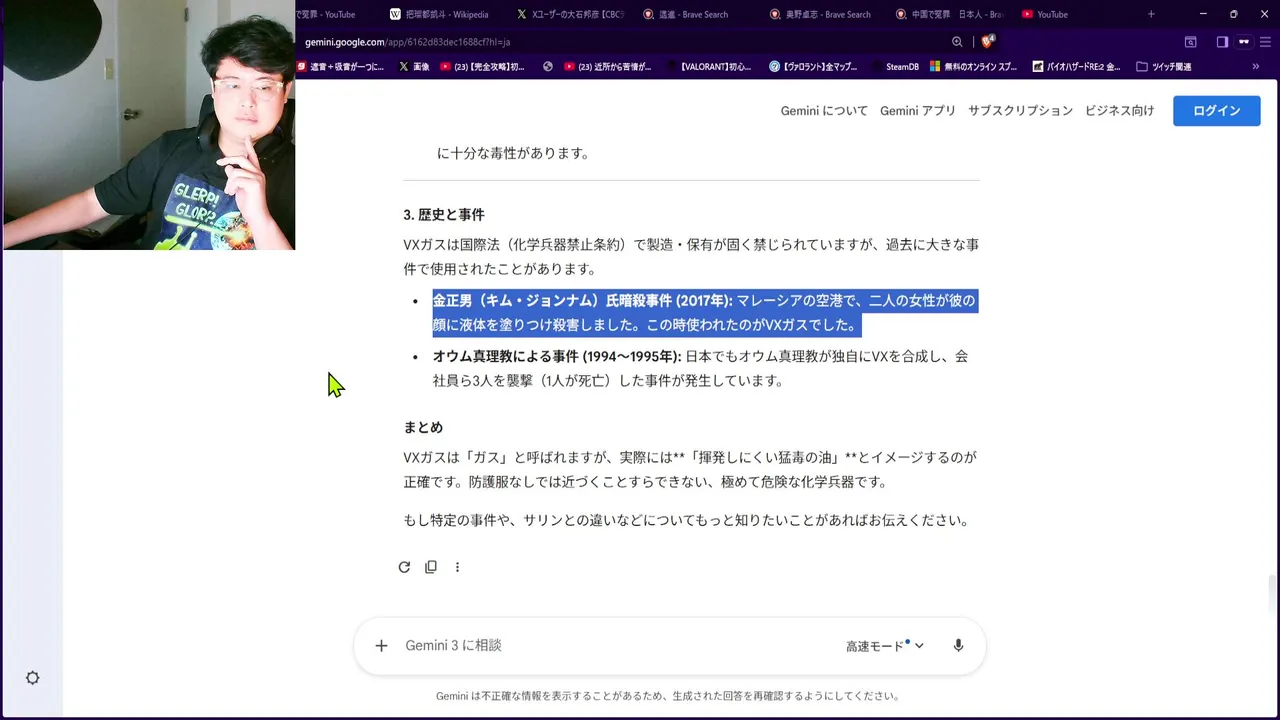Click the disclaimer text below prompt box

coord(668,696)
